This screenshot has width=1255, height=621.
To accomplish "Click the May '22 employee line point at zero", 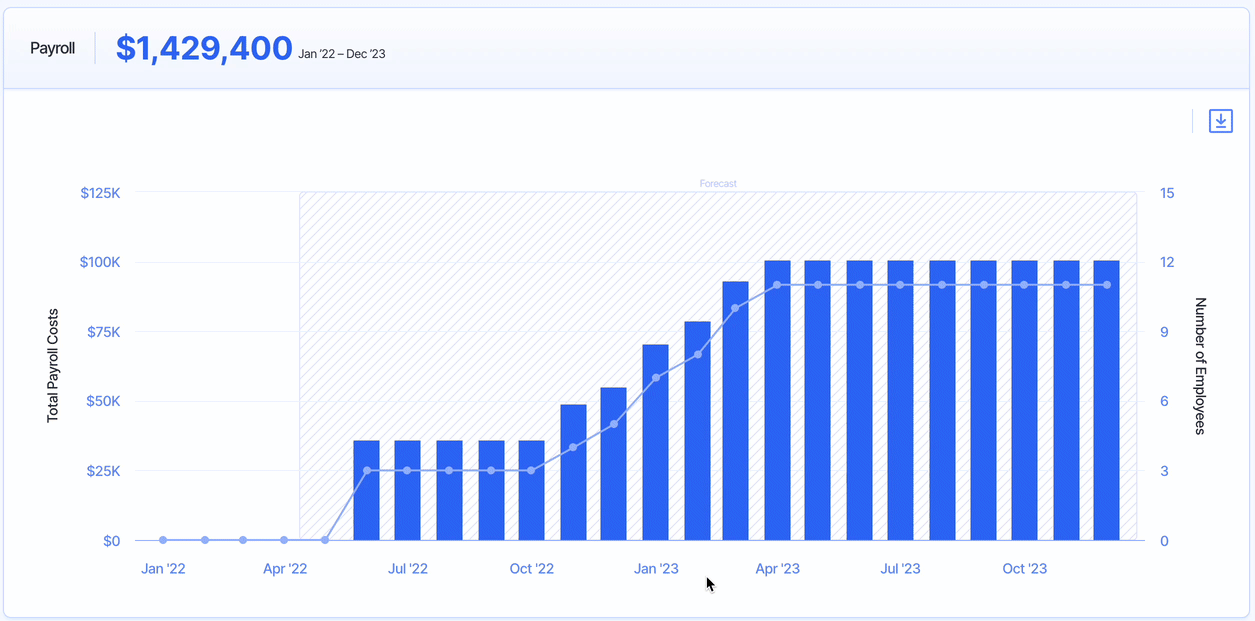I will pyautogui.click(x=325, y=540).
